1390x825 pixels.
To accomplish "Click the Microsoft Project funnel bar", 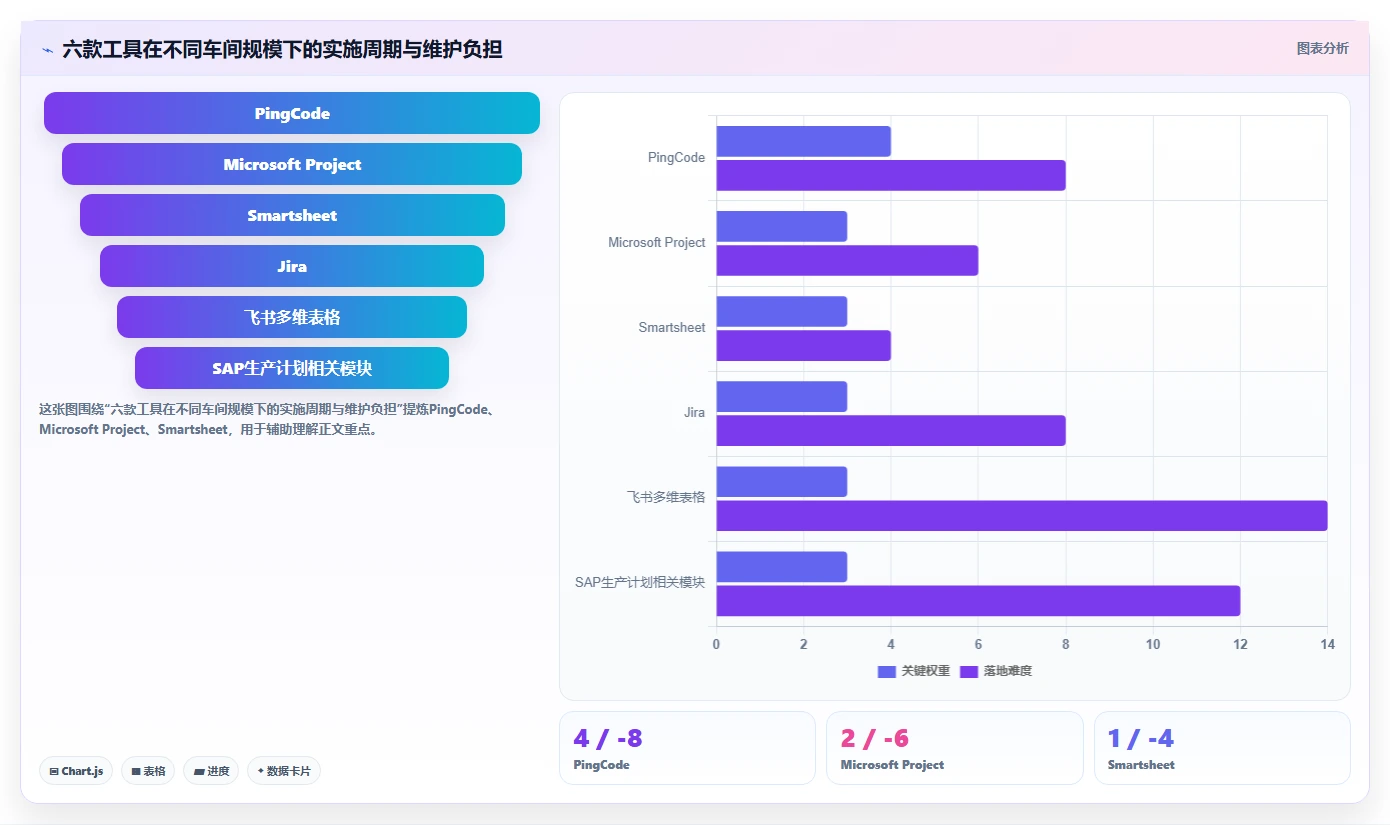I will point(292,164).
